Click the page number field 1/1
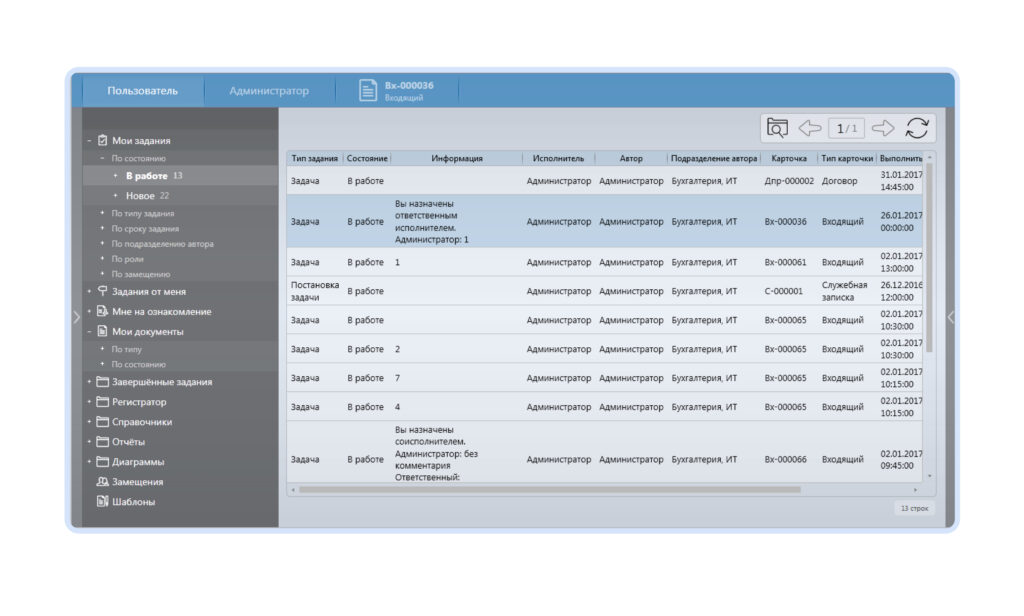The height and width of the screenshot is (616, 1024). coord(846,128)
